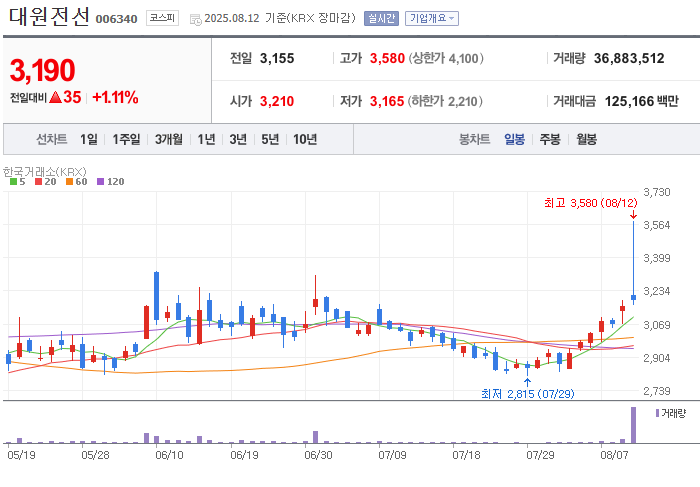700x487 pixels.
Task: Click the purple 120-day moving average swatch
Action: pyautogui.click(x=100, y=182)
